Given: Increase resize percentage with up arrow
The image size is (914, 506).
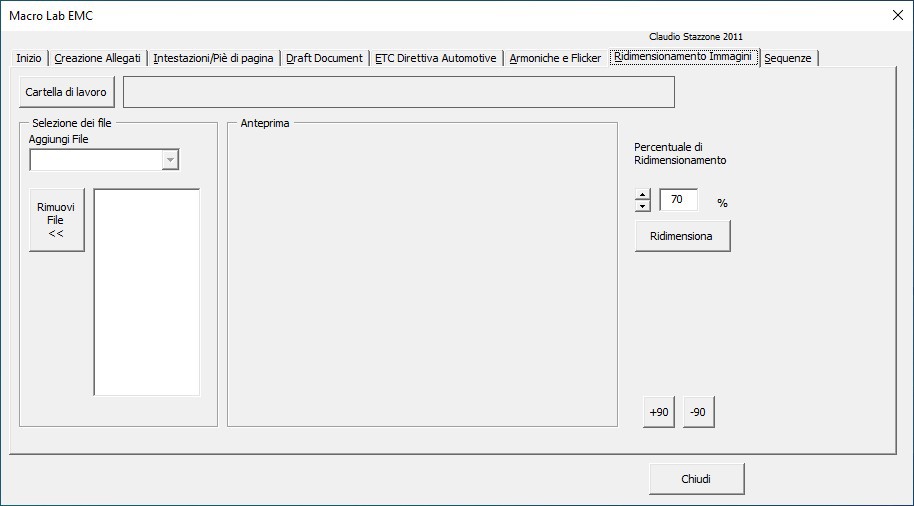Looking at the screenshot, I should click(642, 195).
